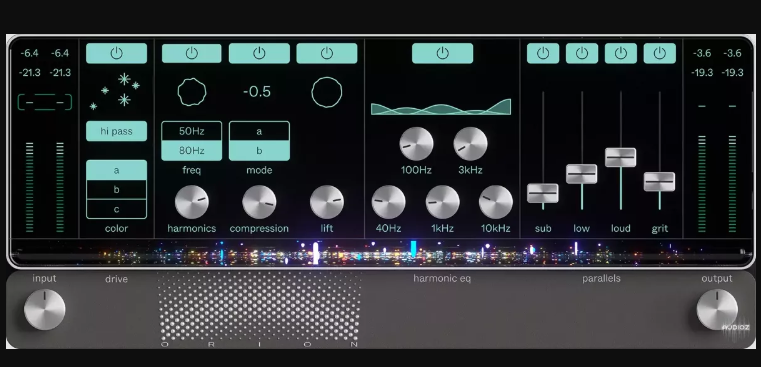761x367 pixels.
Task: Select the 80Hz freq option
Action: (192, 150)
